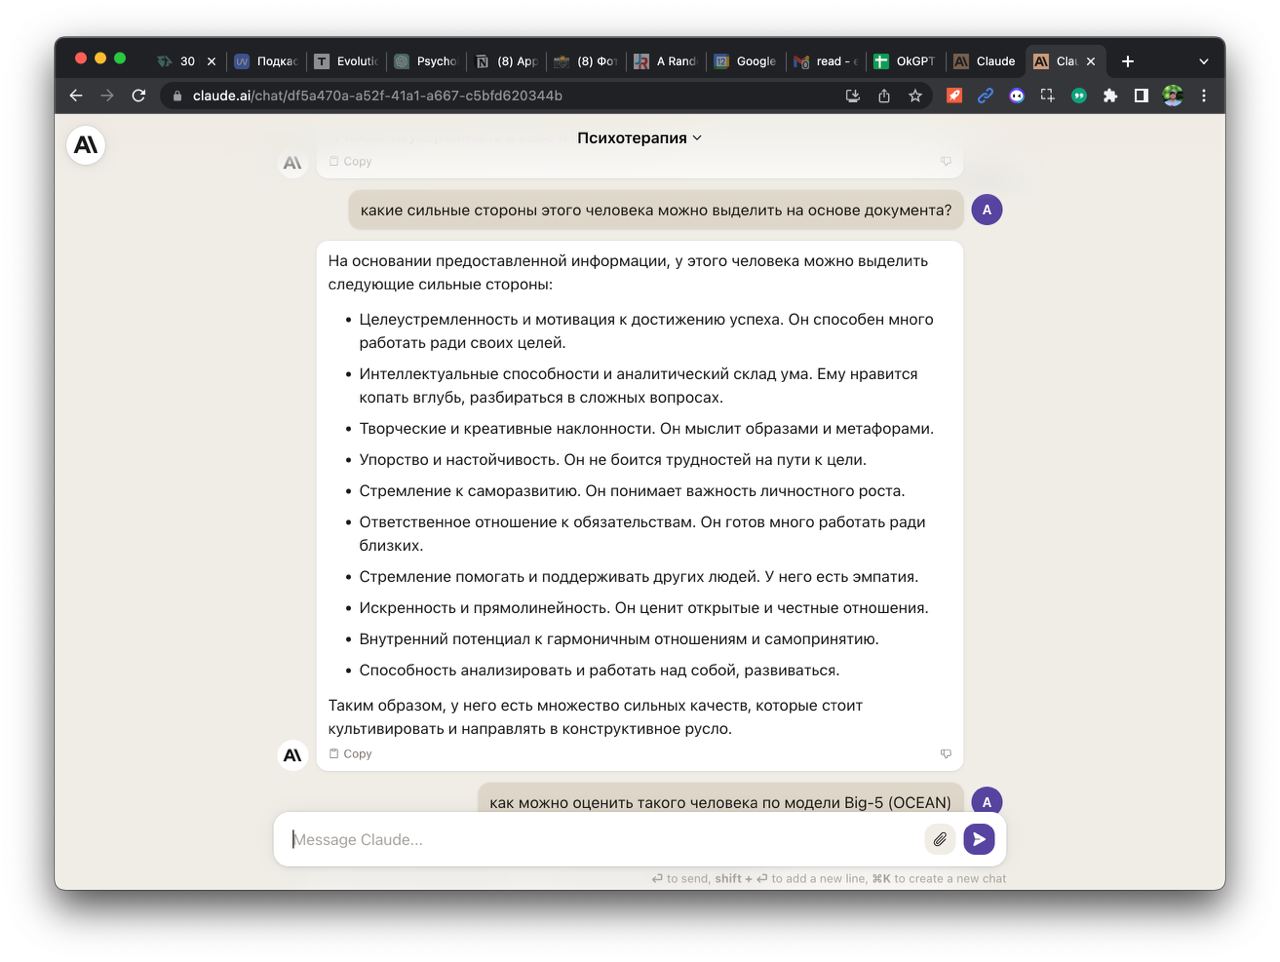The image size is (1280, 962).
Task: Switch to the Google tab
Action: pos(746,61)
